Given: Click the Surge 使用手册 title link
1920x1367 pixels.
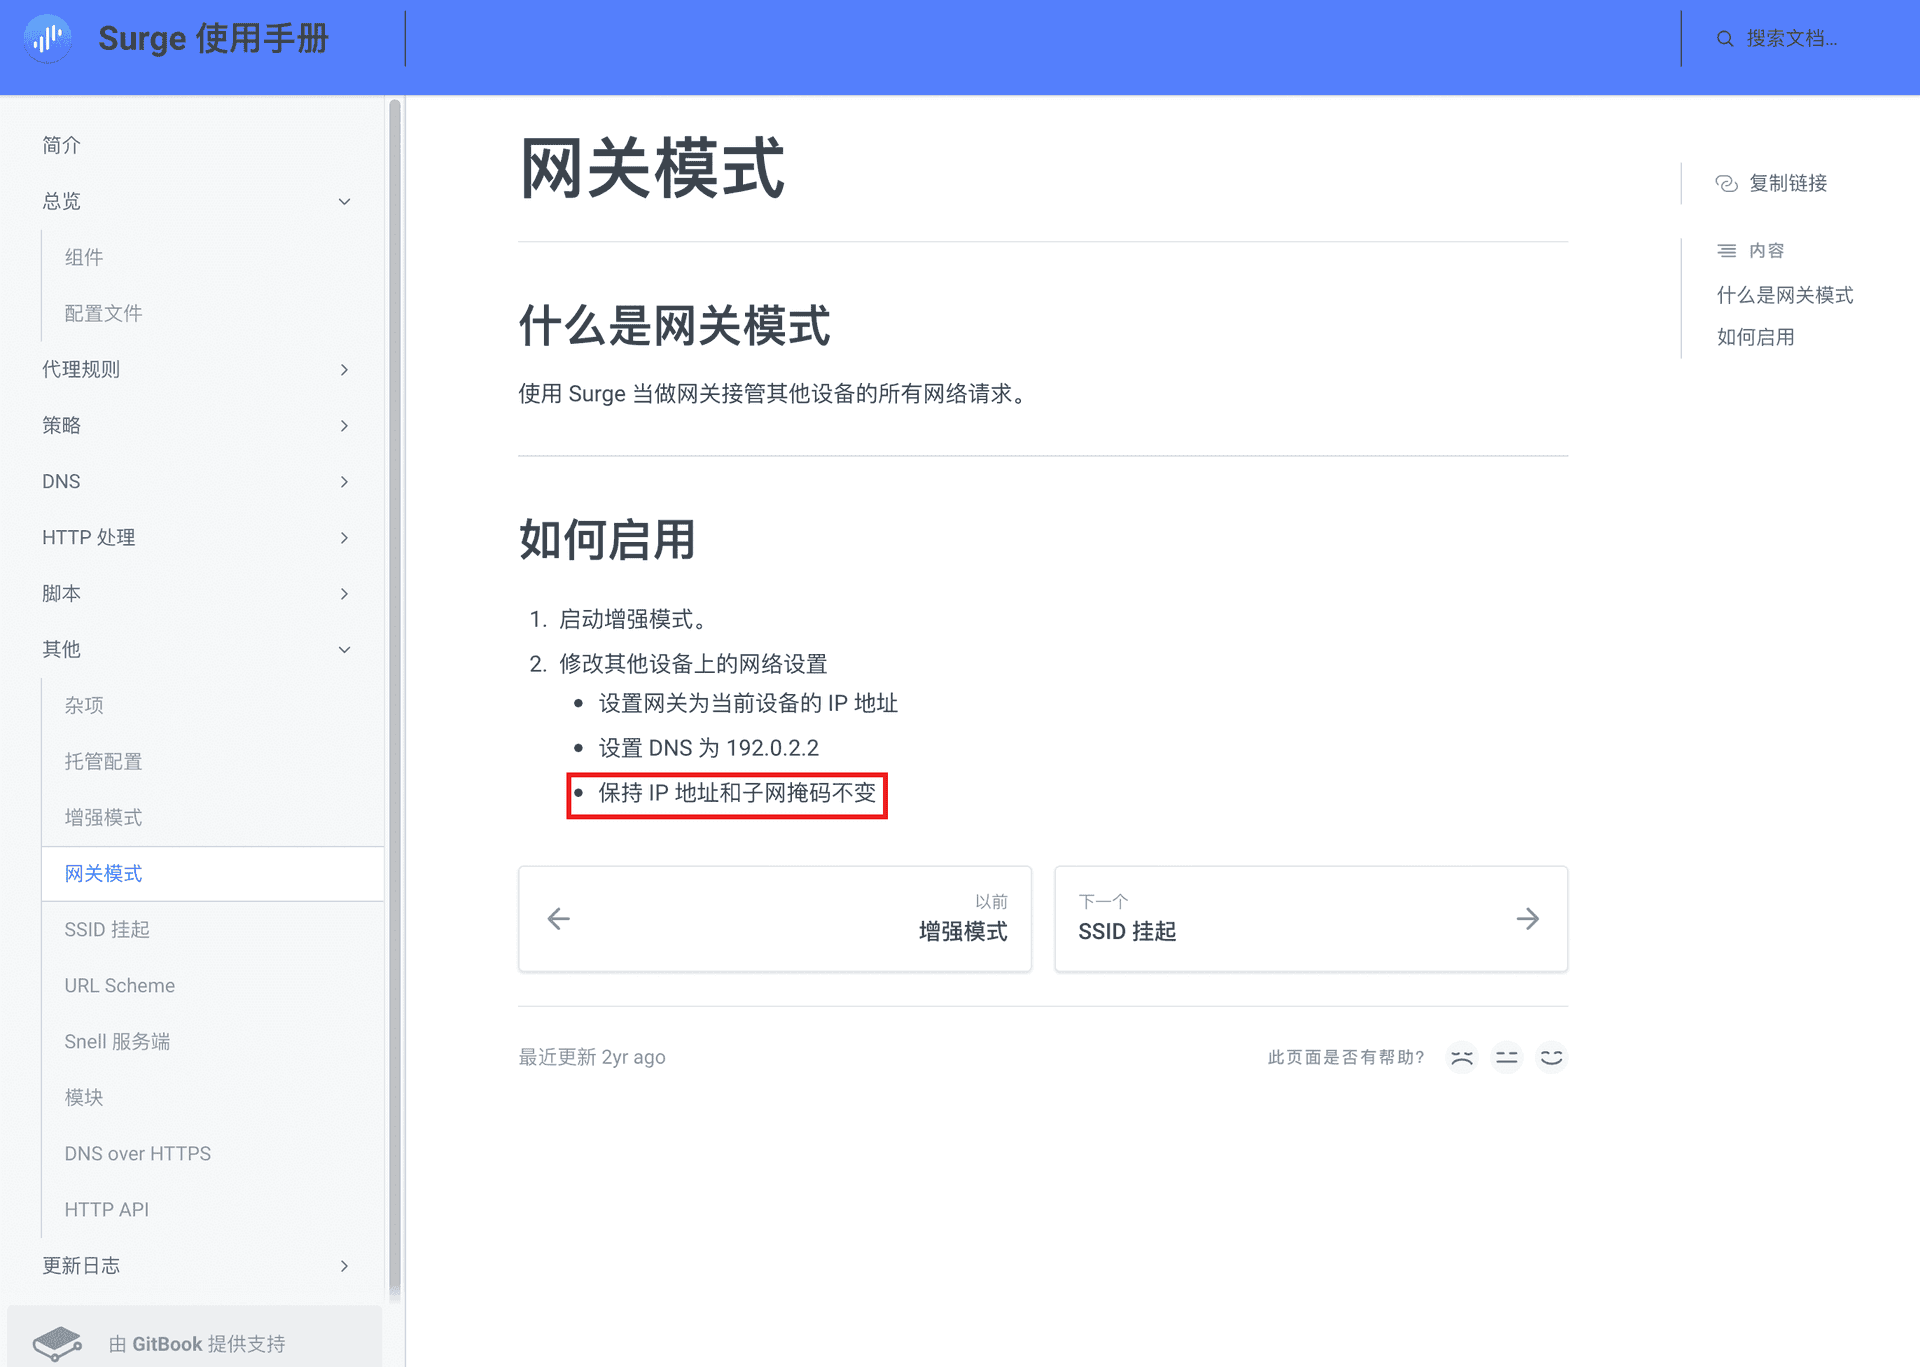Looking at the screenshot, I should tap(213, 38).
